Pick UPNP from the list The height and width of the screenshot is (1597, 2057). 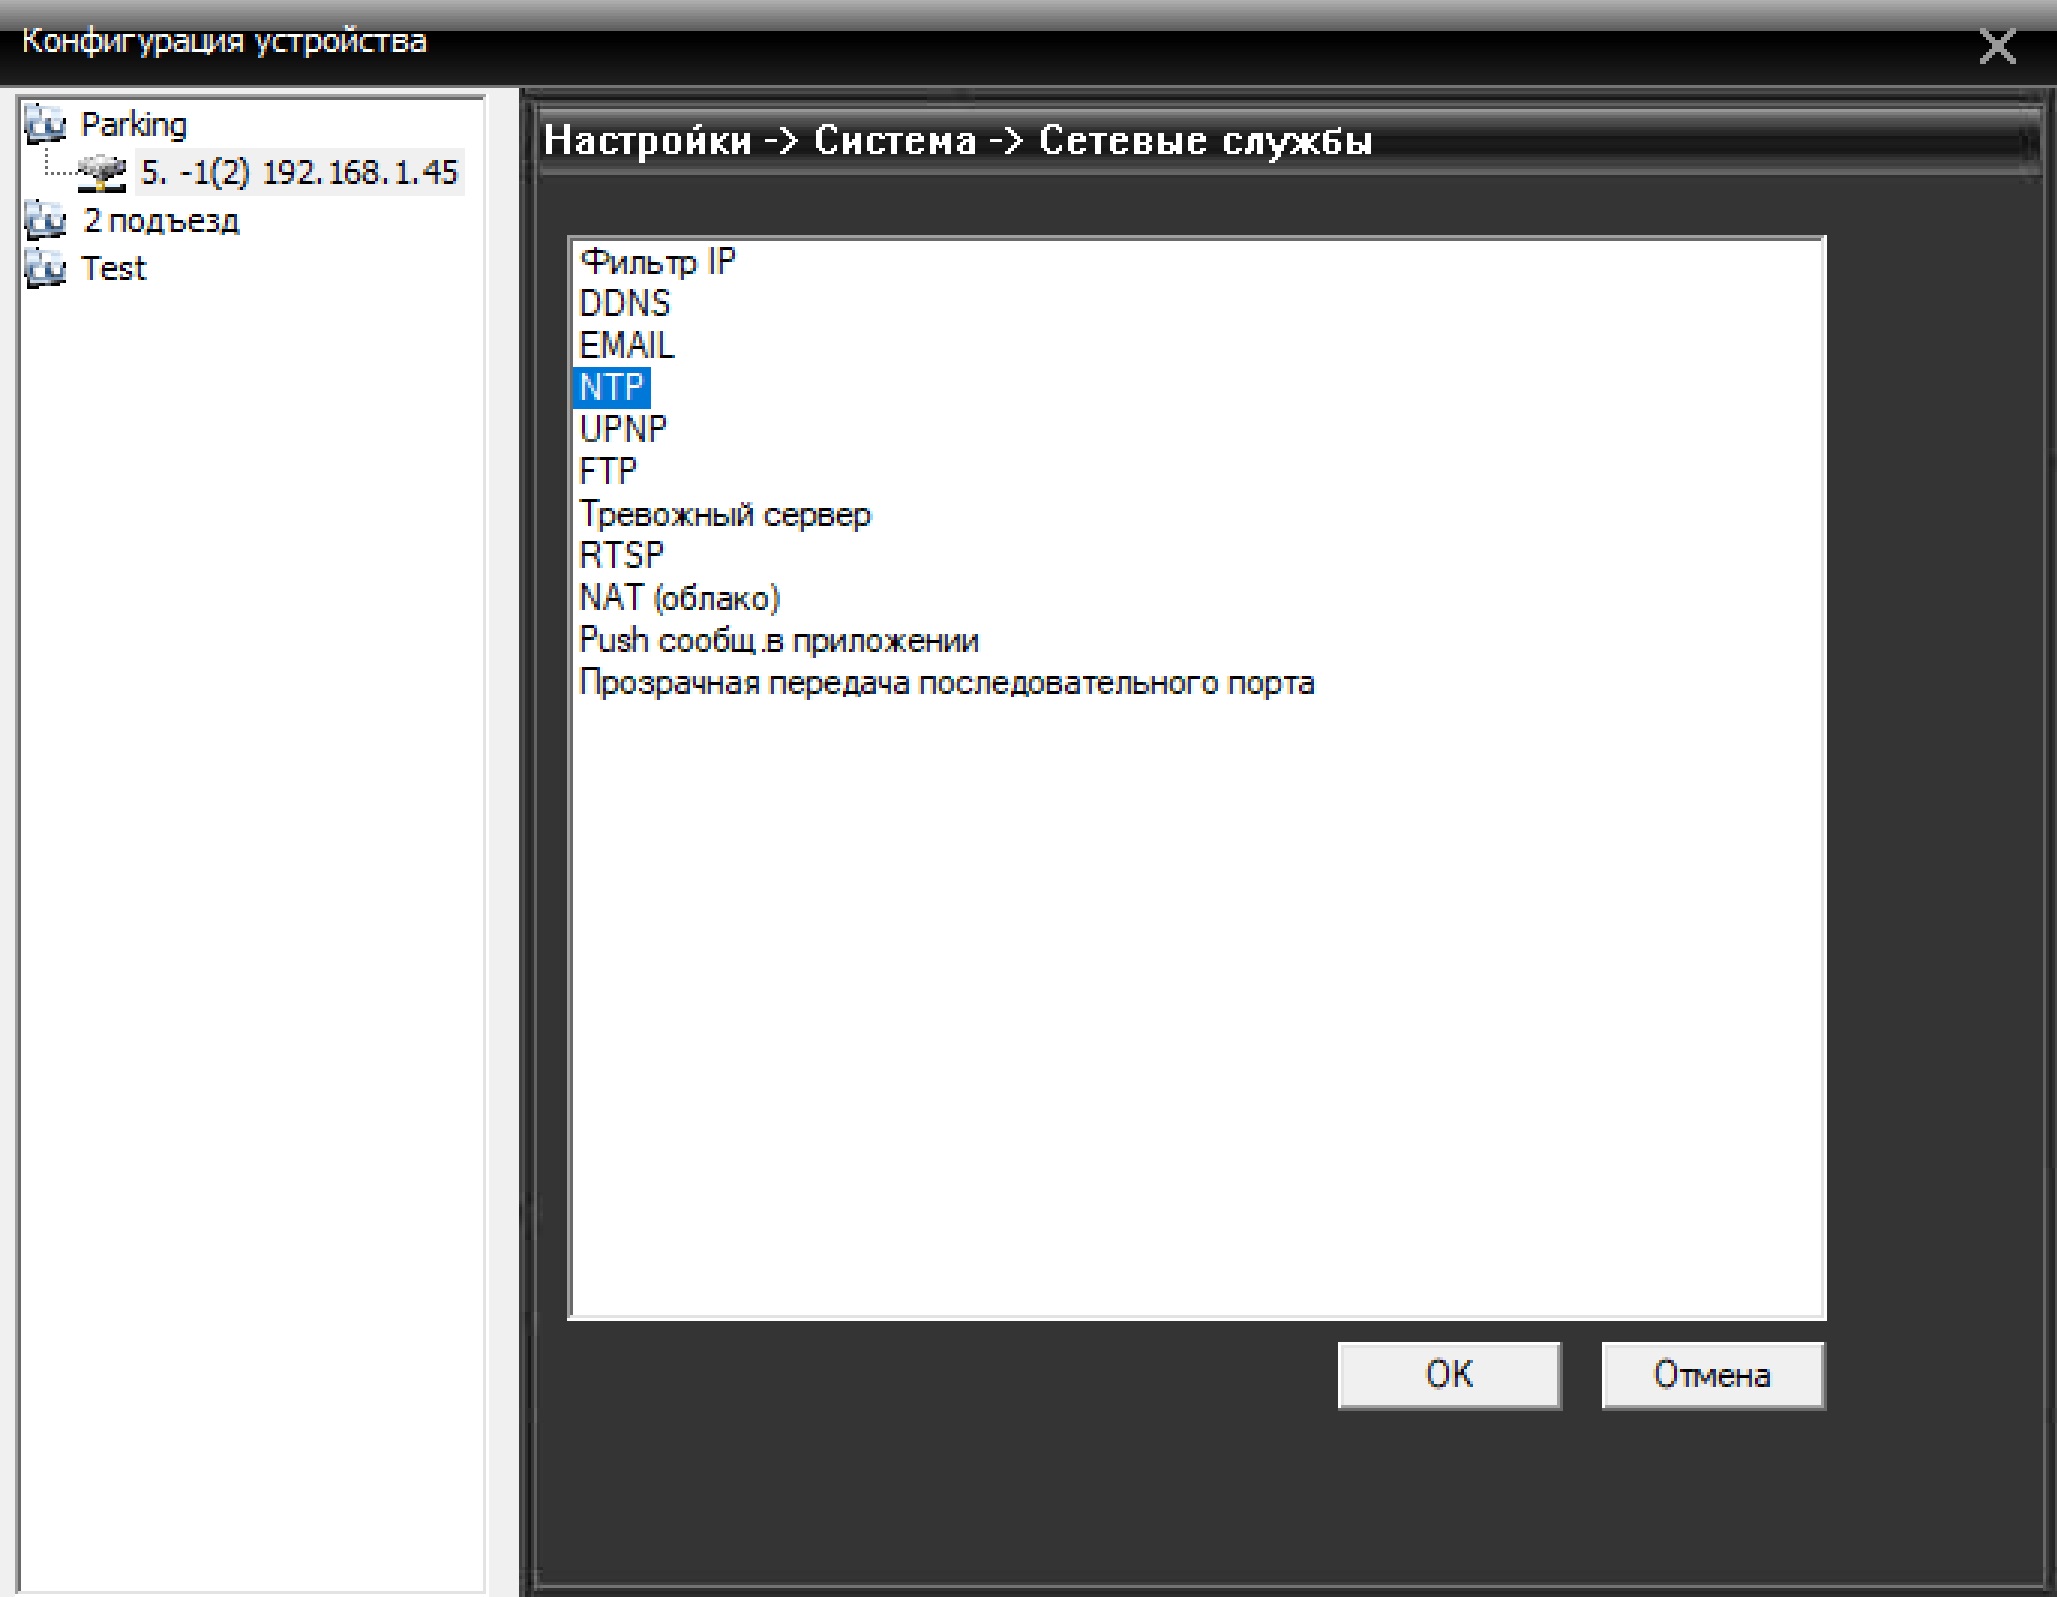622,430
